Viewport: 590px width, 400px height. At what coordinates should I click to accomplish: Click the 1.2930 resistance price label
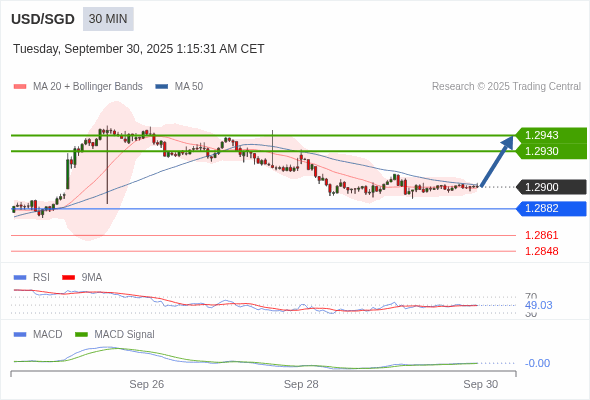pyautogui.click(x=551, y=151)
